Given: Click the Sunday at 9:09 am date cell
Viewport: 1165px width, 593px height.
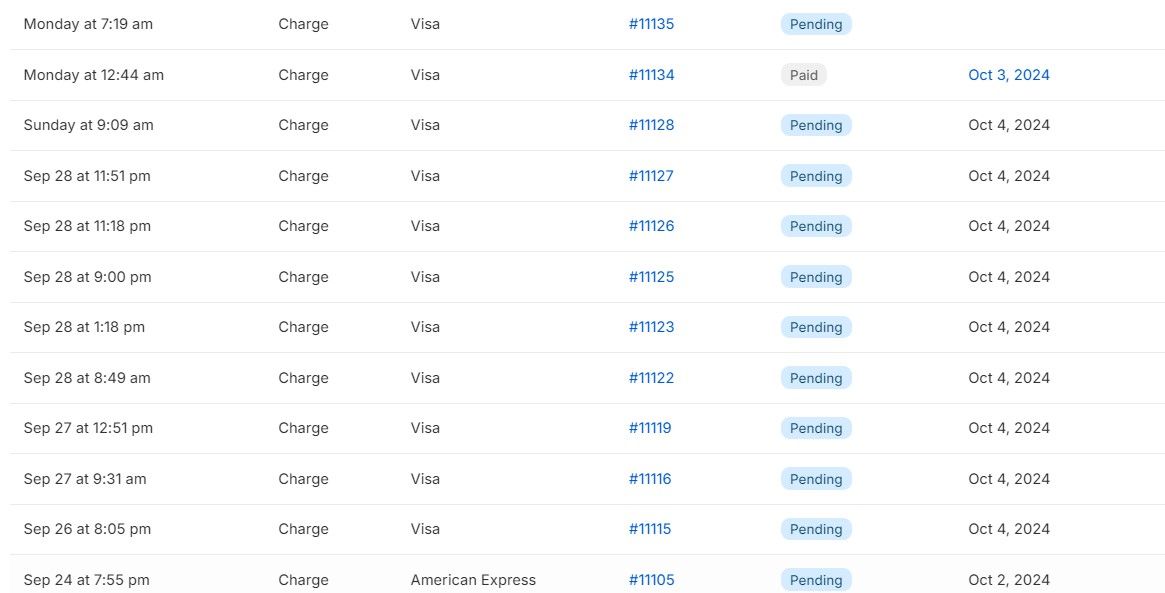Looking at the screenshot, I should 89,125.
